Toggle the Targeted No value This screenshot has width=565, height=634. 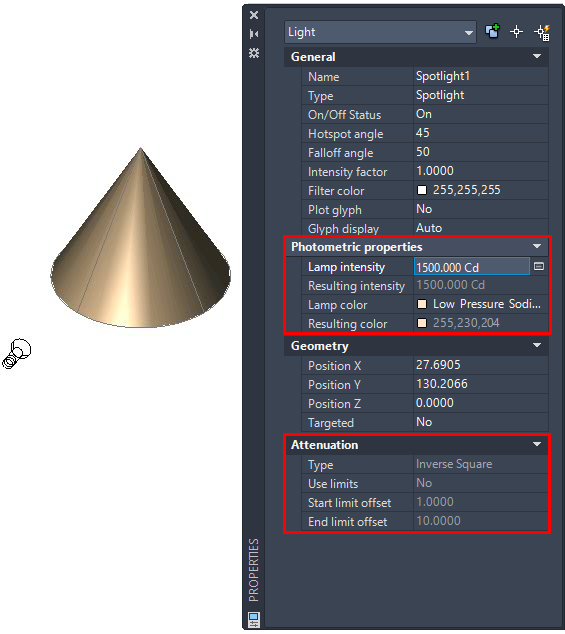481,422
